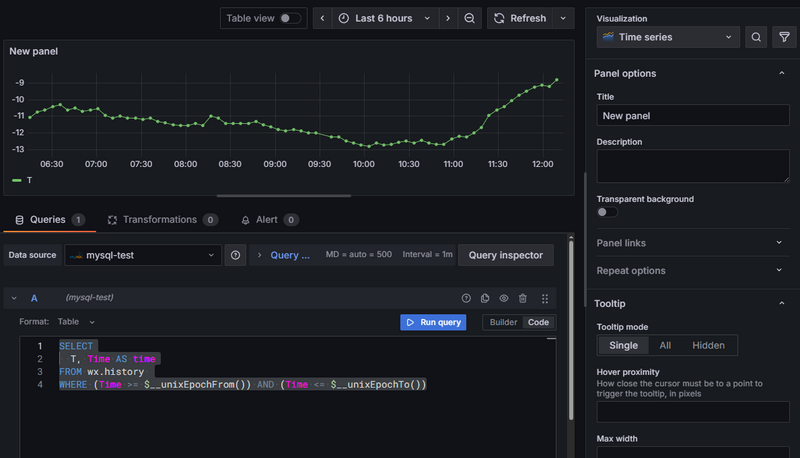
Task: Delete query A with trash icon
Action: pyautogui.click(x=522, y=298)
